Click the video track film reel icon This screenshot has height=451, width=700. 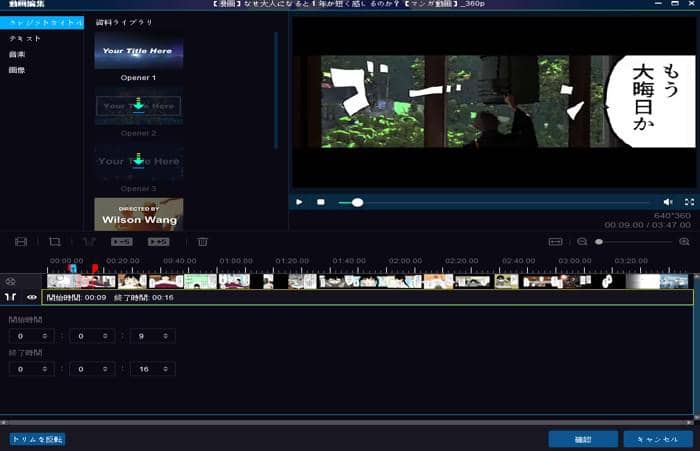pyautogui.click(x=10, y=281)
